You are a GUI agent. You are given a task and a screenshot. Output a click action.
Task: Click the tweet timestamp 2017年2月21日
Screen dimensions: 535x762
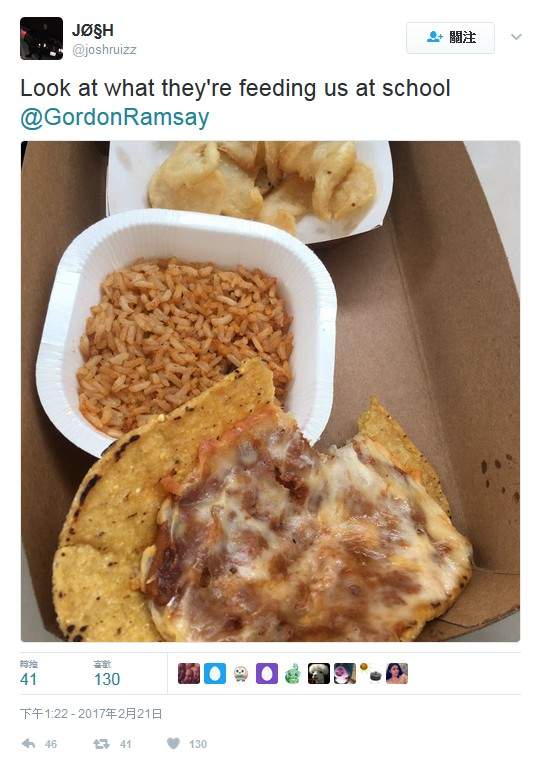pyautogui.click(x=91, y=713)
